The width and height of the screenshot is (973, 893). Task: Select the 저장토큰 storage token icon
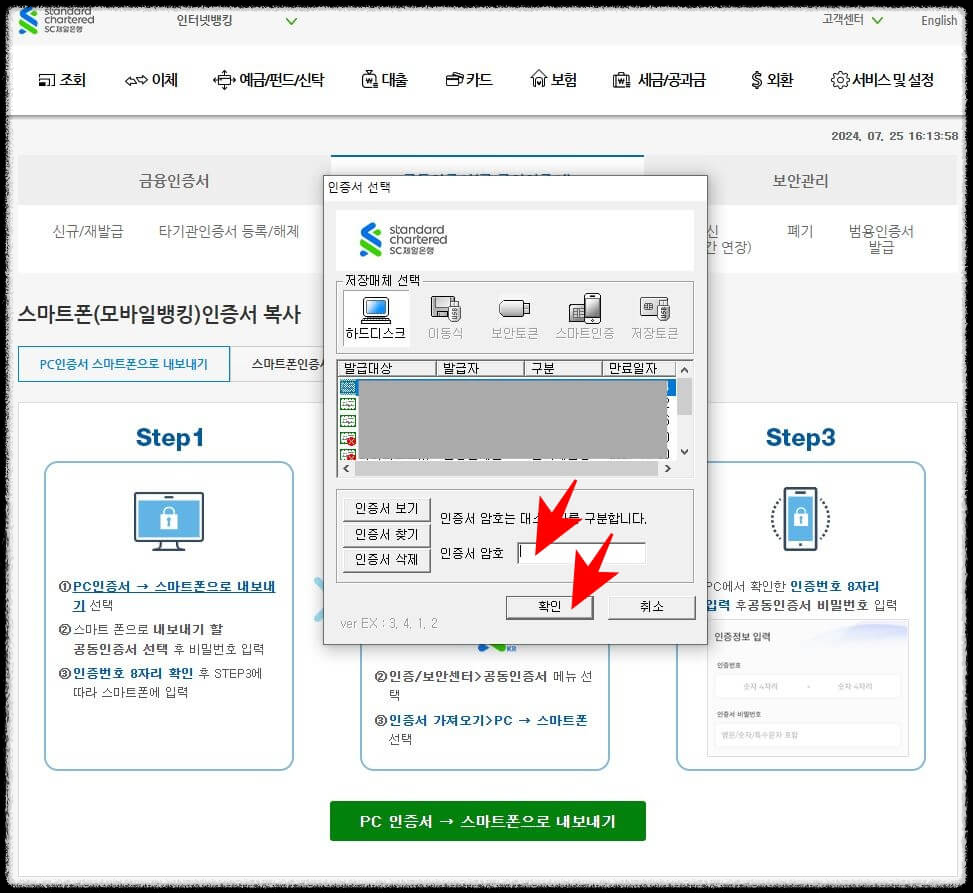tap(655, 318)
